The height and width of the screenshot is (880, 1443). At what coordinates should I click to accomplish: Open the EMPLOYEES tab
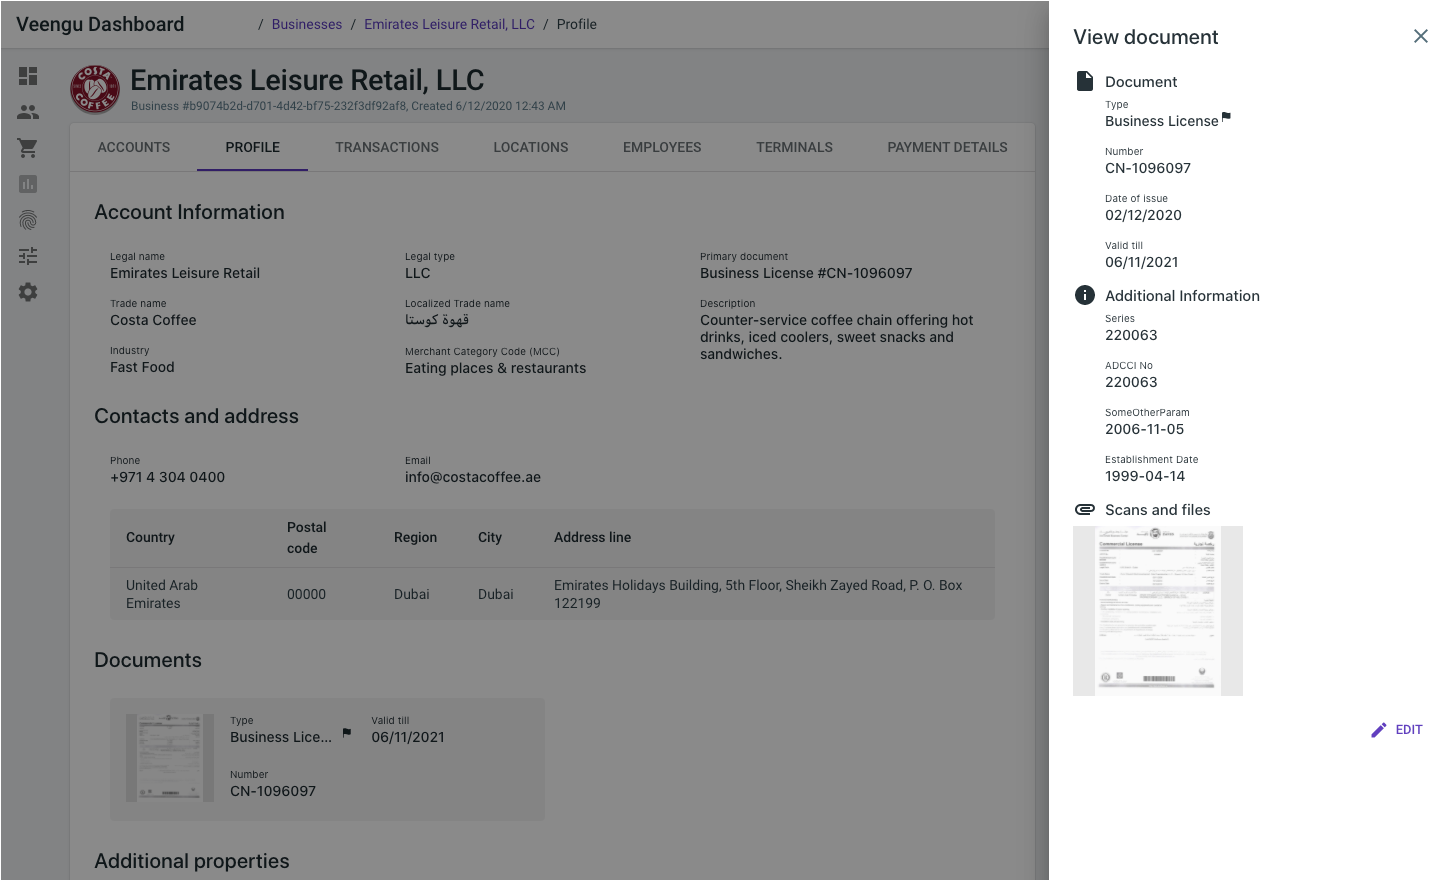pos(662,147)
